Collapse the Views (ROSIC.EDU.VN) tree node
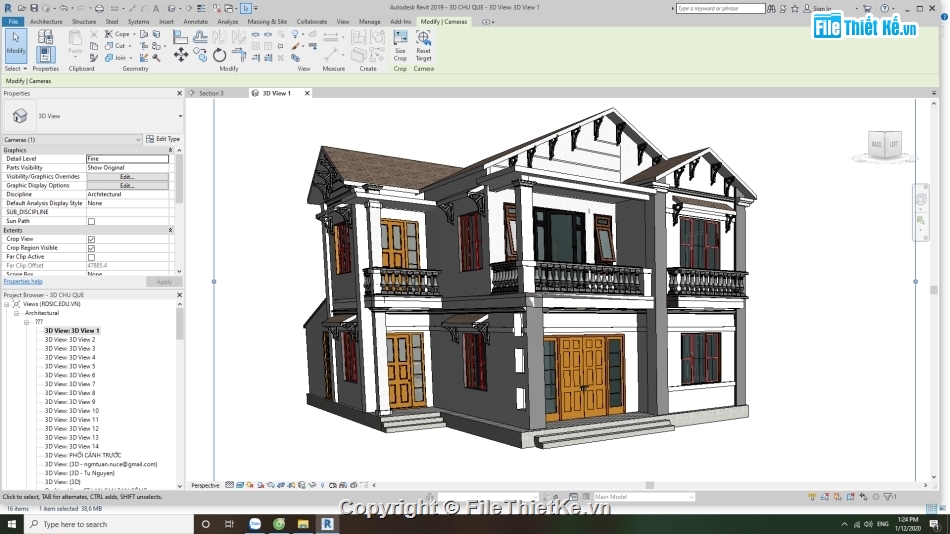 tap(7, 304)
